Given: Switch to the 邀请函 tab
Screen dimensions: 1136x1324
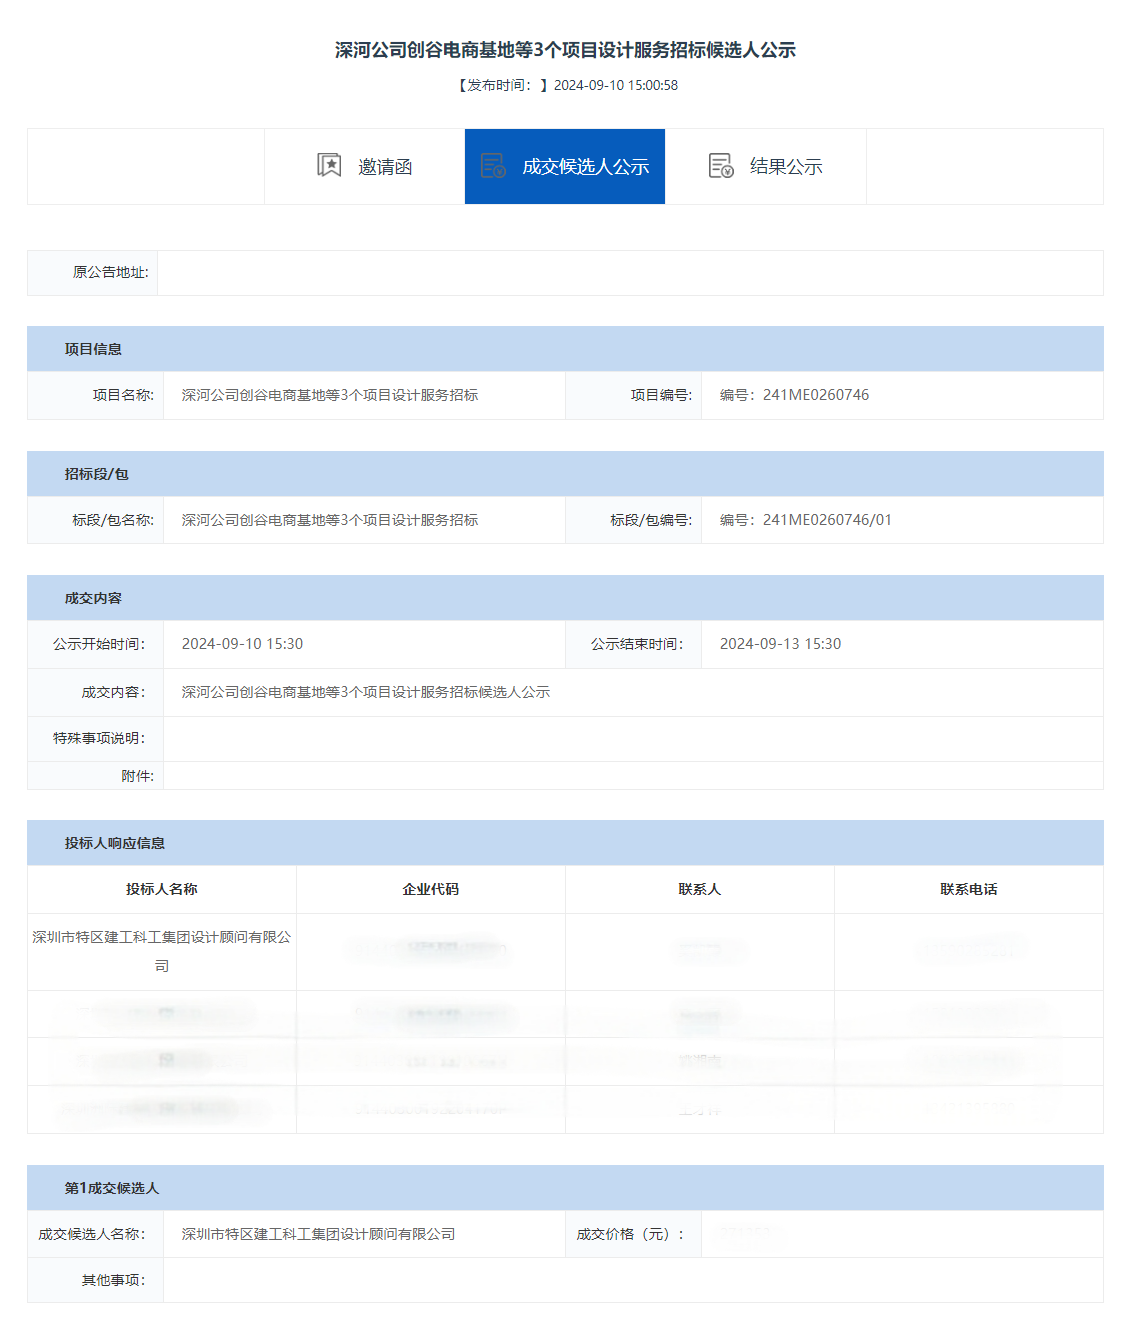Looking at the screenshot, I should click(365, 166).
